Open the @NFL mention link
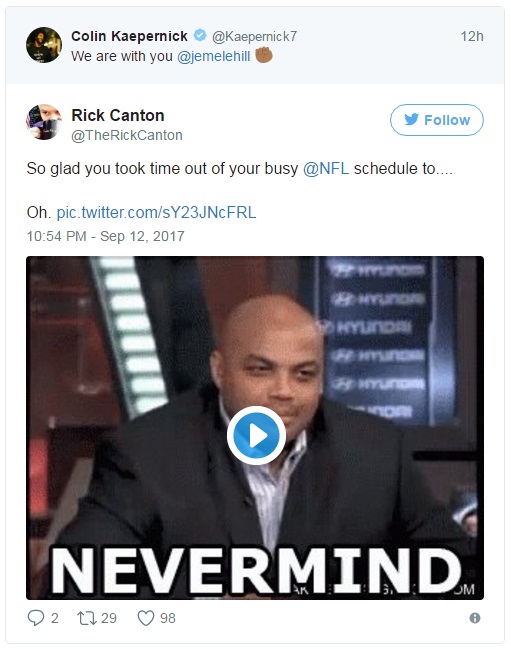511x649 pixels. 326,169
